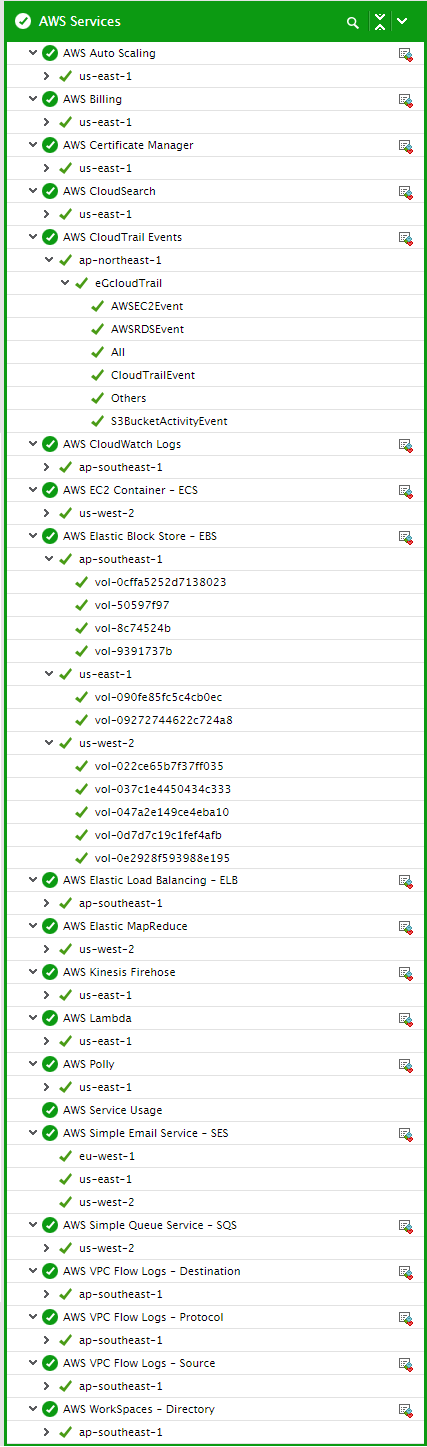Collapse all tree nodes with double-arrow icon

point(380,22)
